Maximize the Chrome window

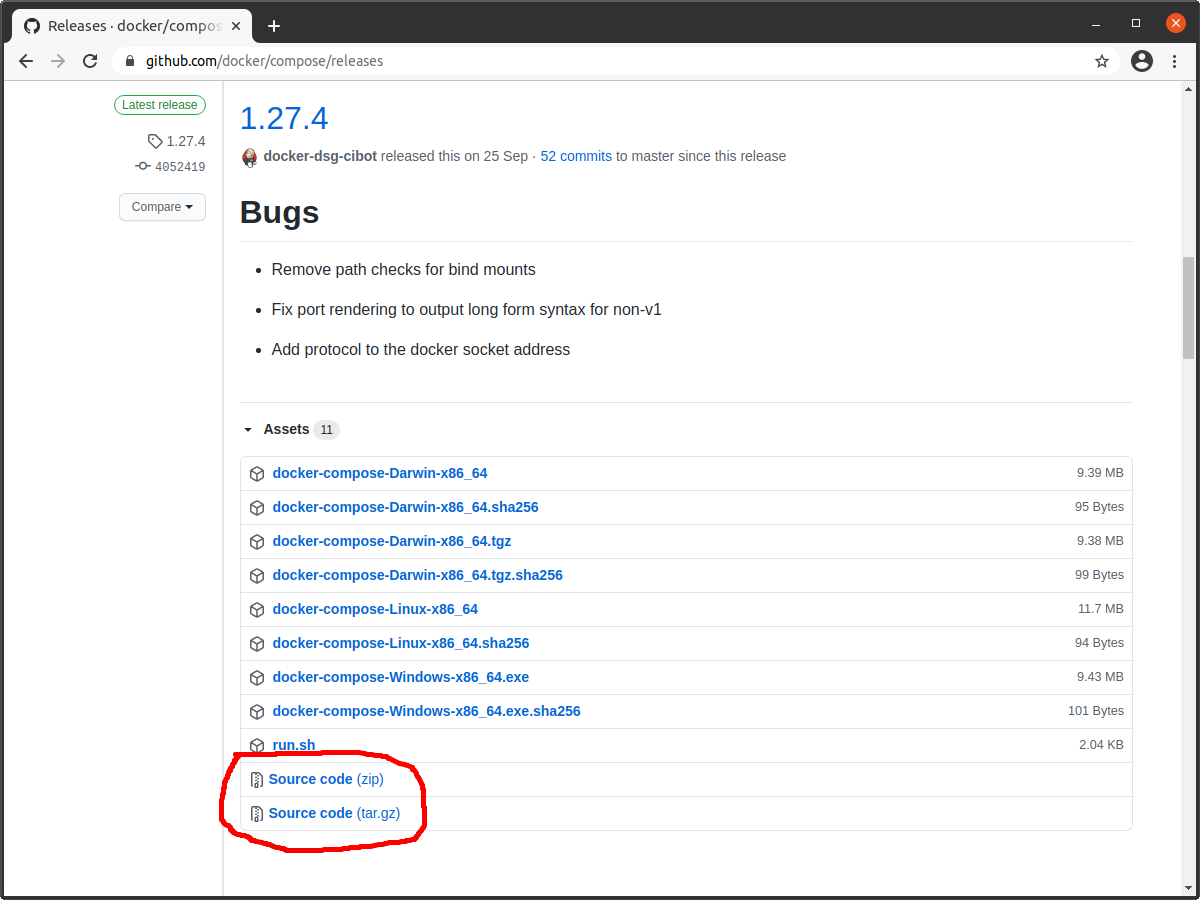coord(1136,23)
